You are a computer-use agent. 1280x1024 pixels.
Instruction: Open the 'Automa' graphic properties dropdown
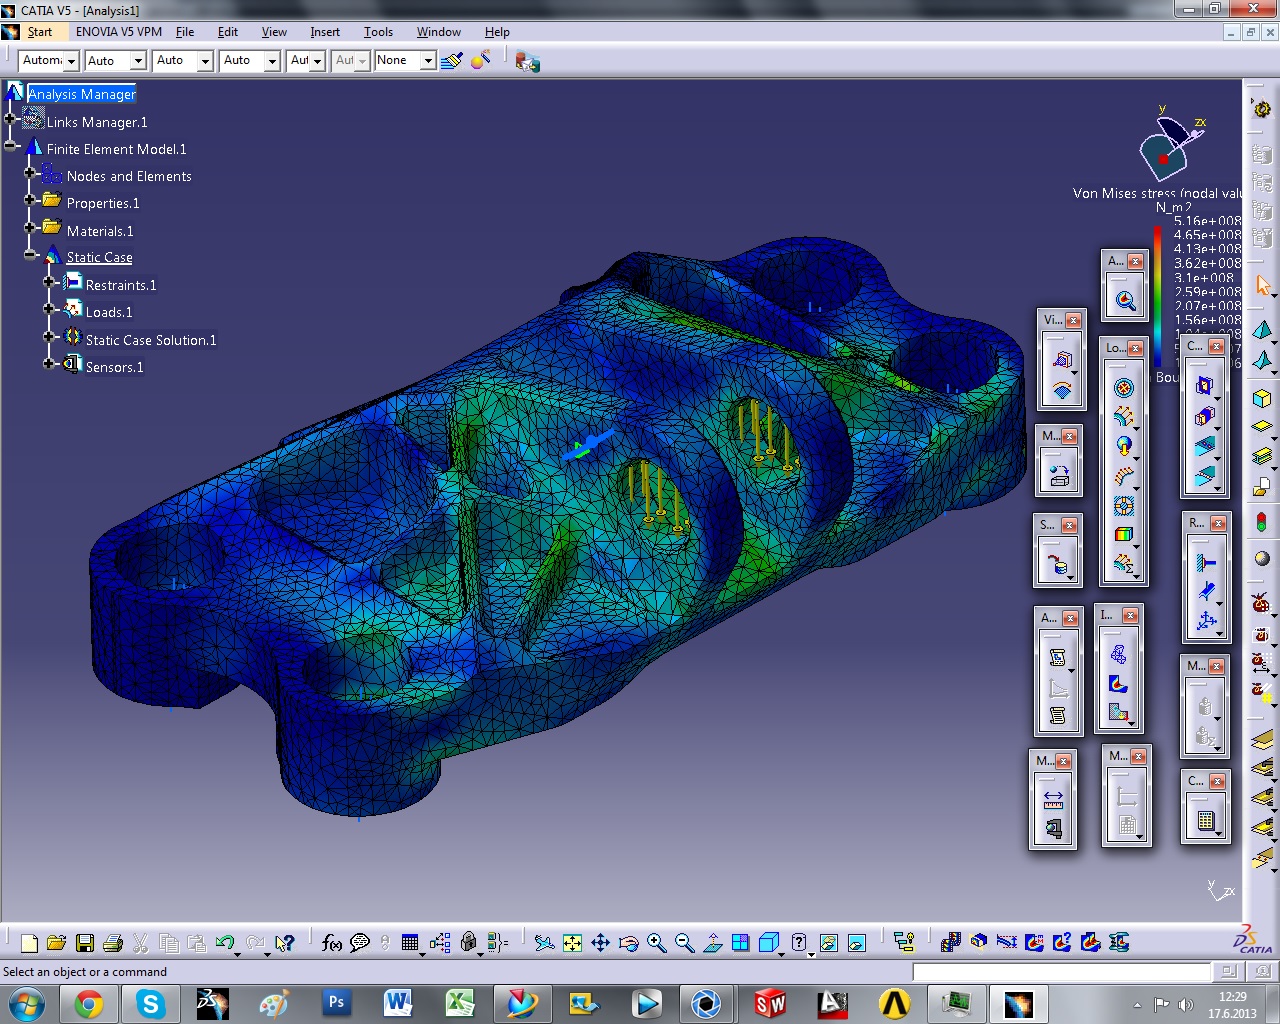71,61
